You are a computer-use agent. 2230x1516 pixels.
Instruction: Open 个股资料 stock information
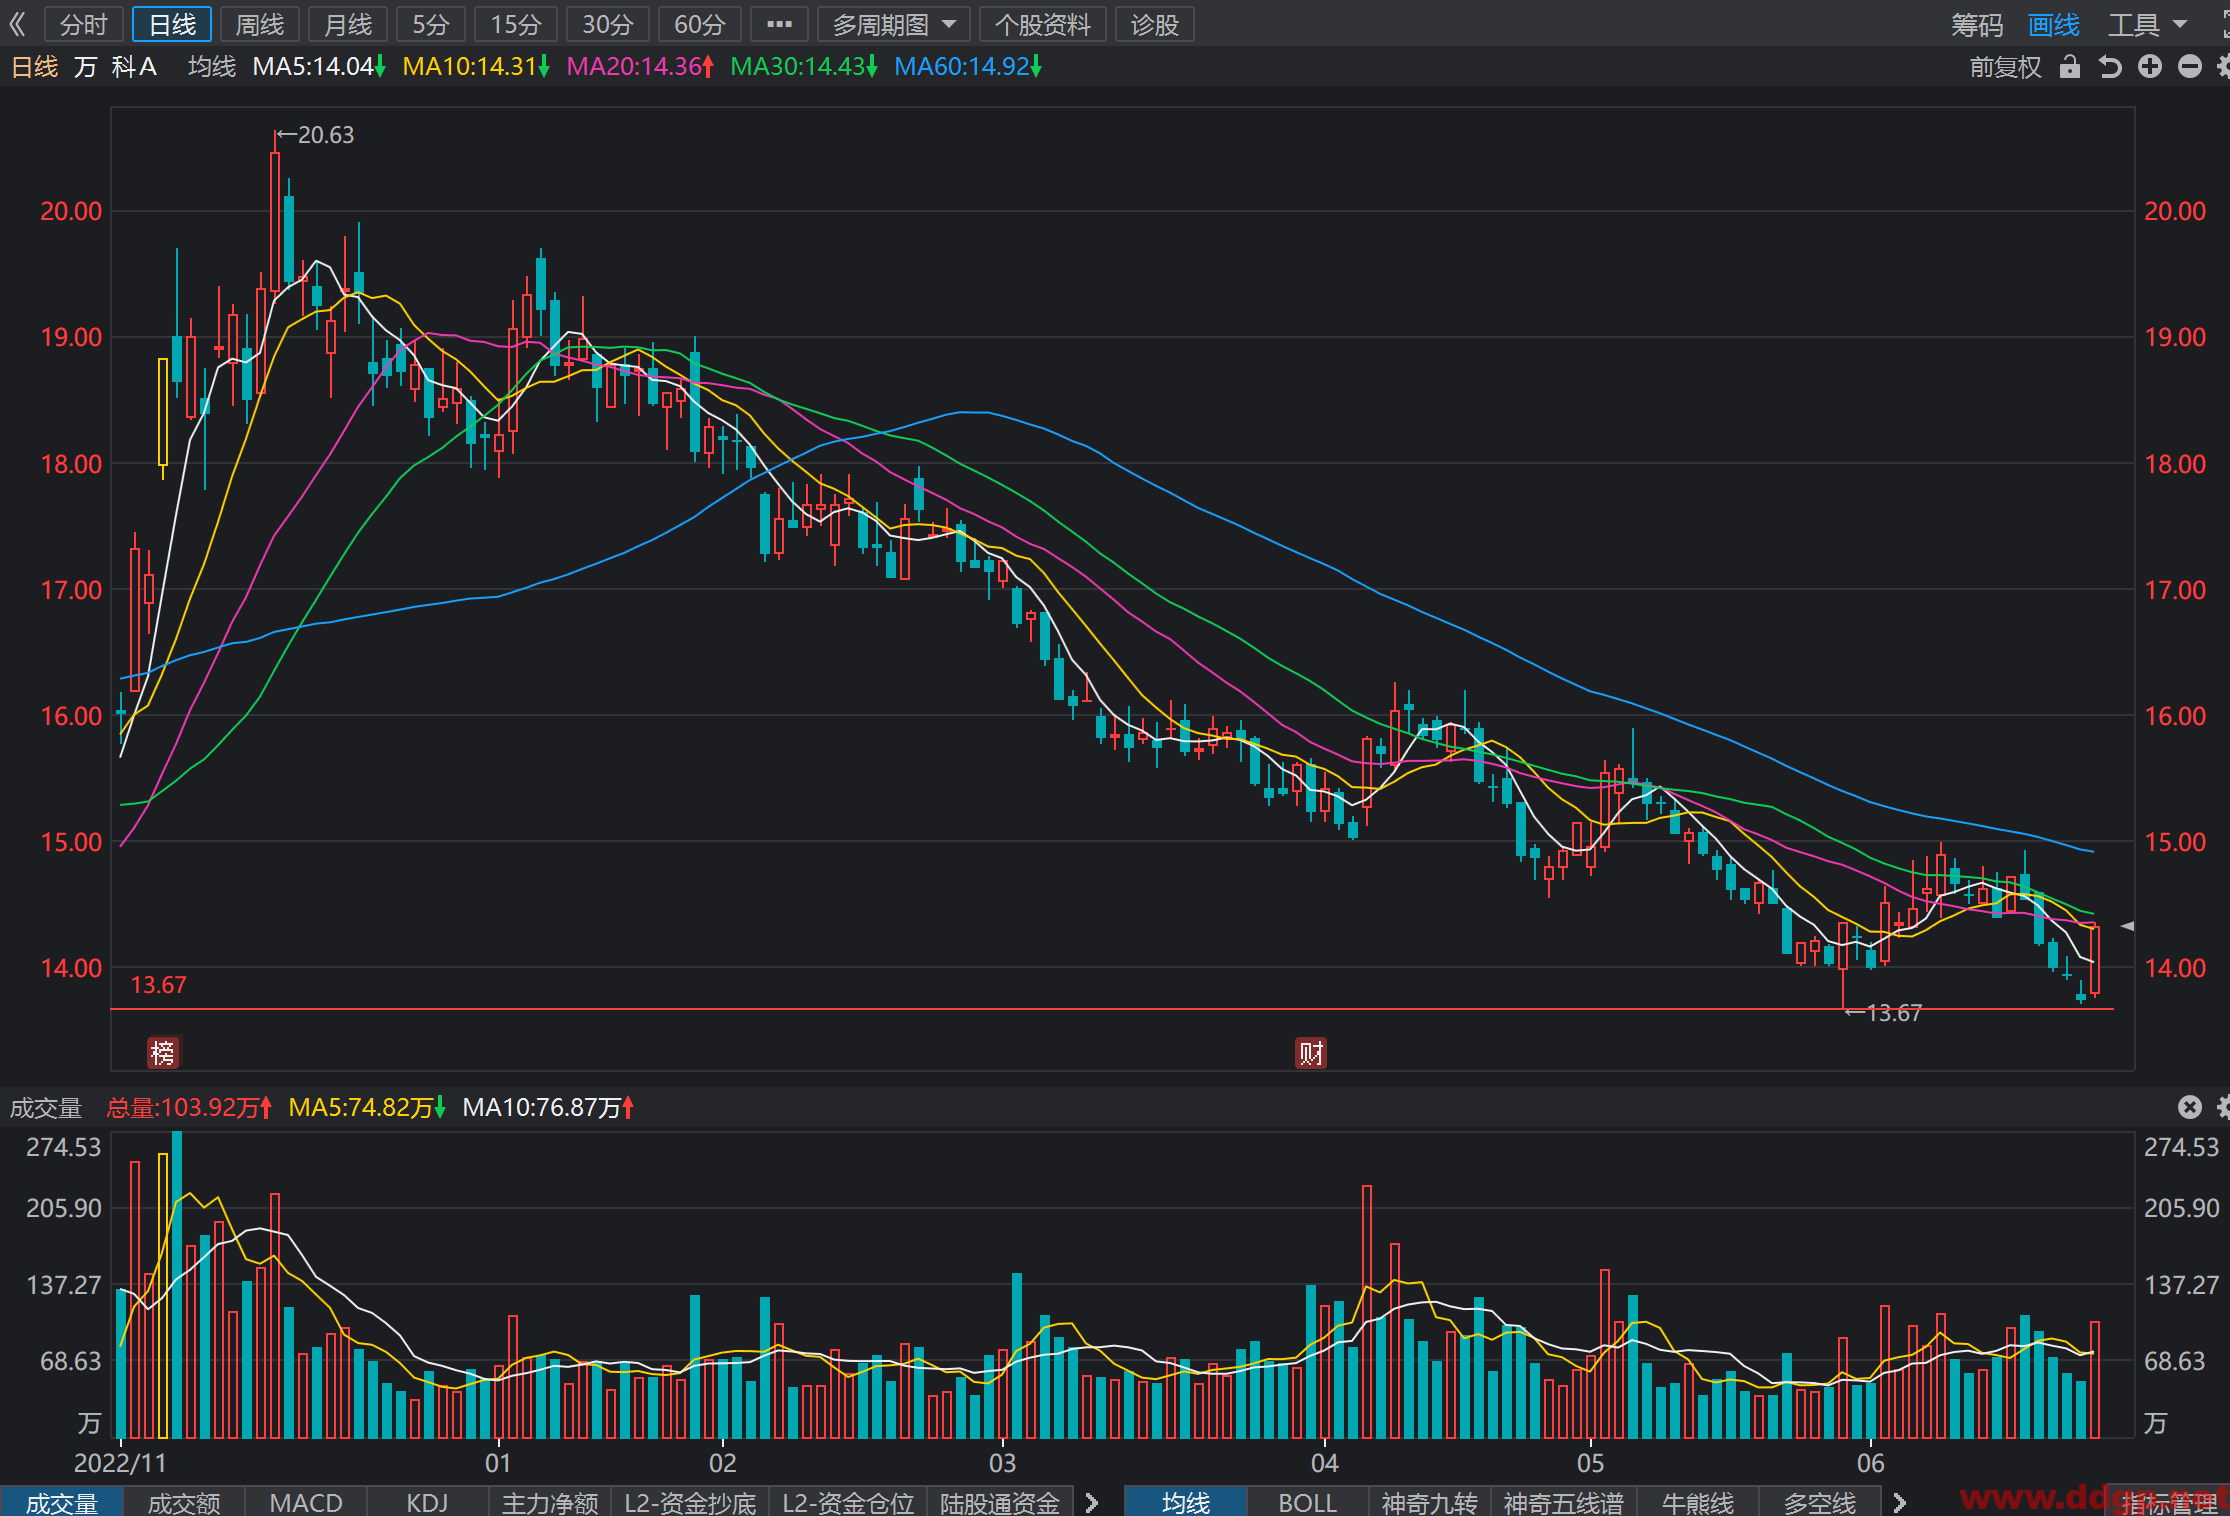click(1042, 24)
